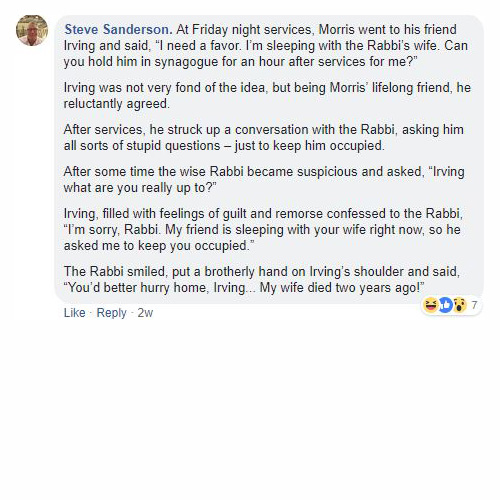Viewport: 500px width, 500px height.
Task: Open the reaction count showing 7
Action: click(474, 305)
